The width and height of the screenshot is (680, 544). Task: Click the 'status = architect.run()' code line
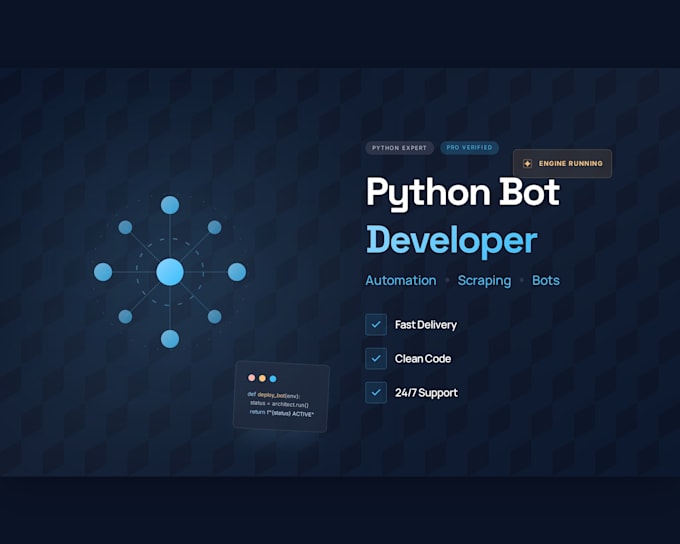click(279, 404)
